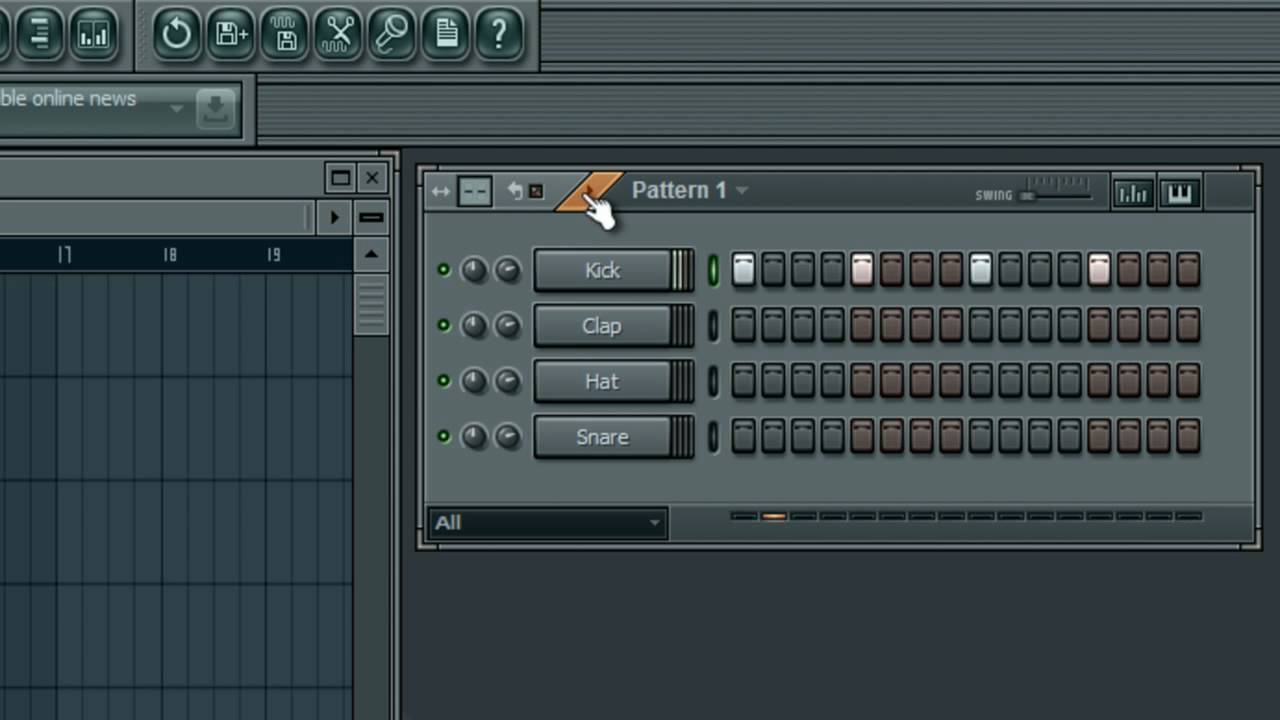Mute the Hat channel via green LED

[443, 381]
